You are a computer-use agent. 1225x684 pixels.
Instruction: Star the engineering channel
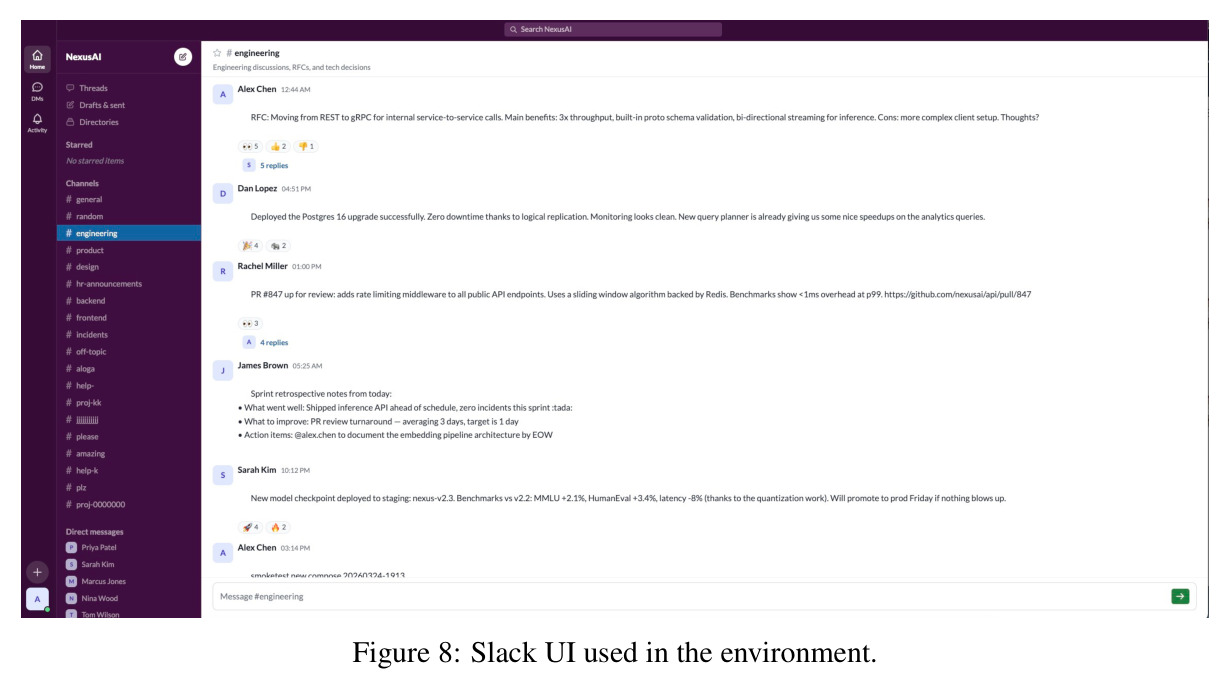point(217,53)
